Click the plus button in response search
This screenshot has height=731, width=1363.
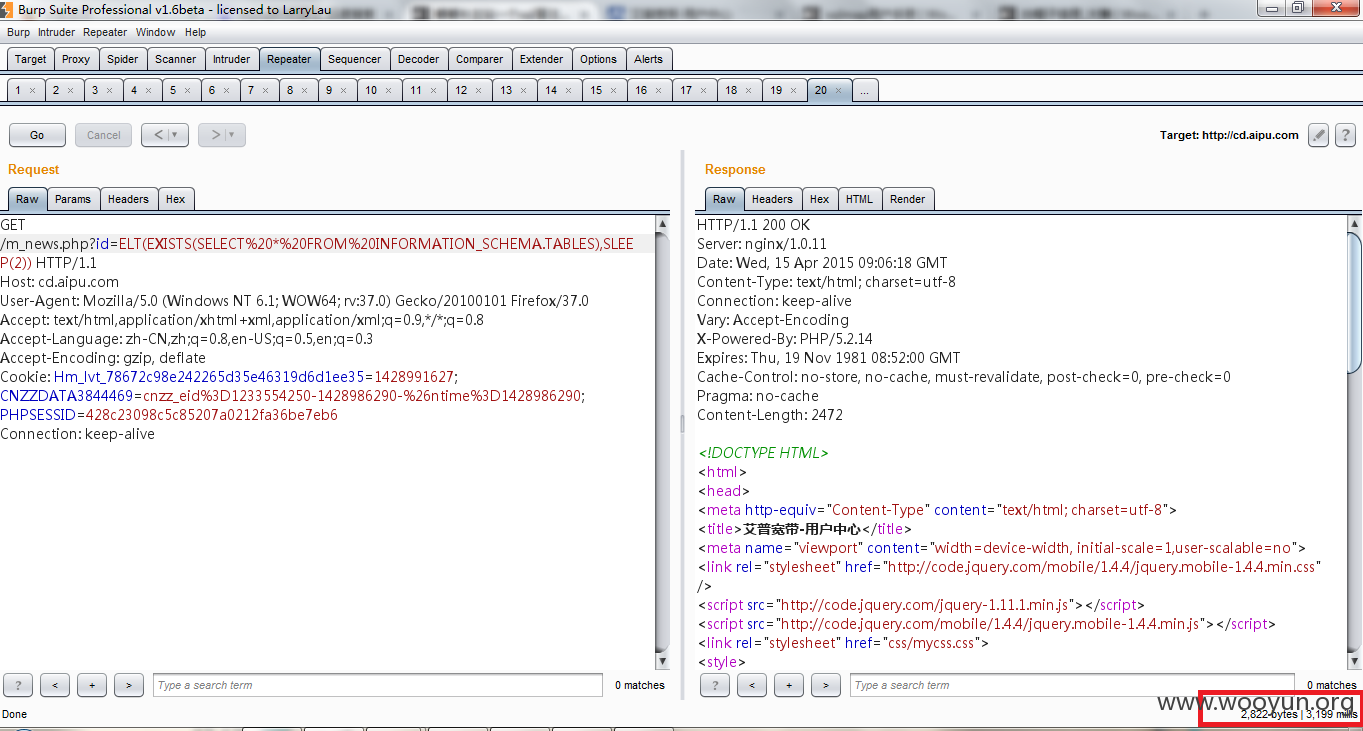point(789,685)
